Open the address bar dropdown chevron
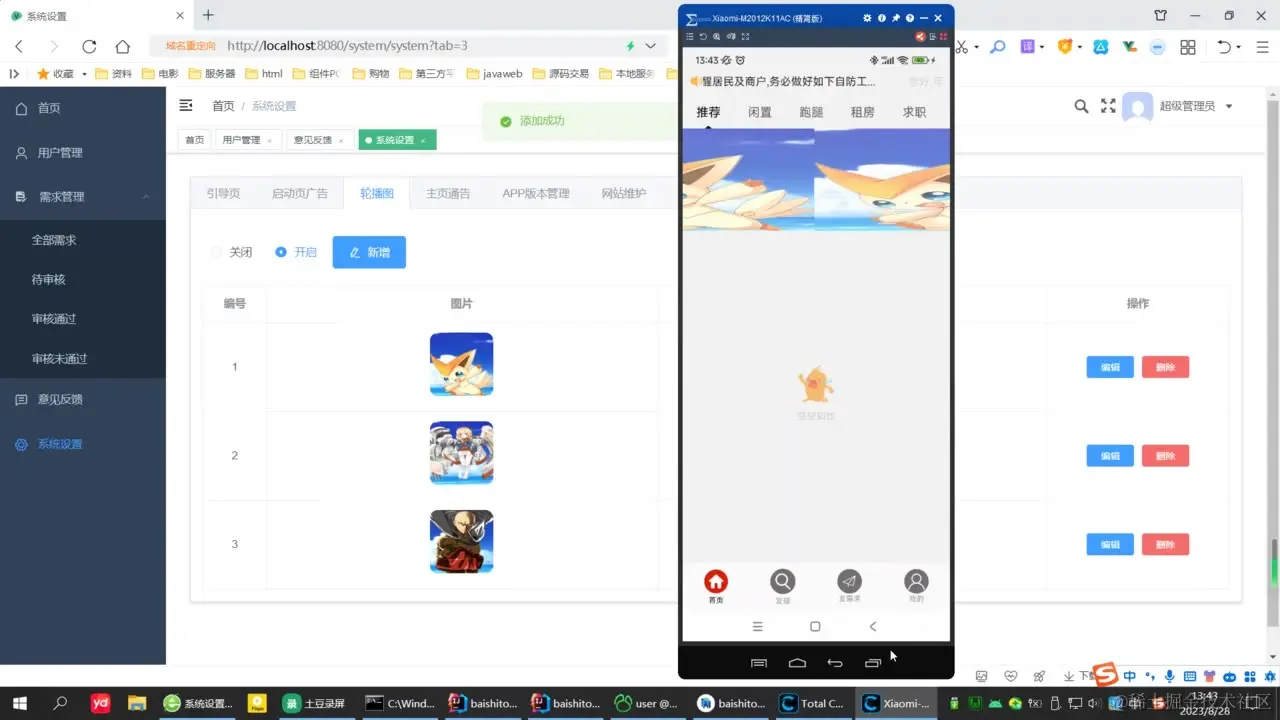The image size is (1280, 720). (x=650, y=46)
